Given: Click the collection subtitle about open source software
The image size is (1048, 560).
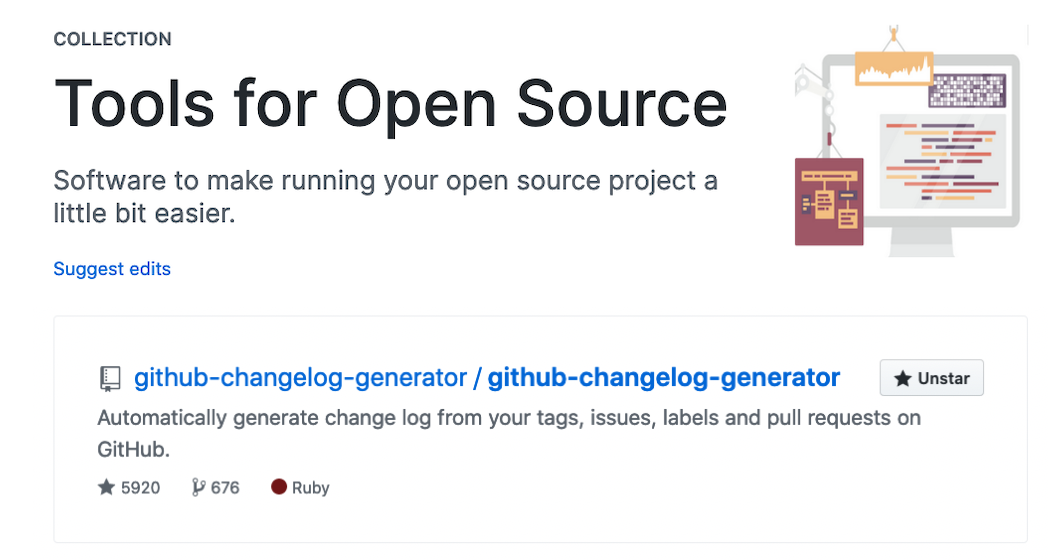Looking at the screenshot, I should click(x=385, y=197).
